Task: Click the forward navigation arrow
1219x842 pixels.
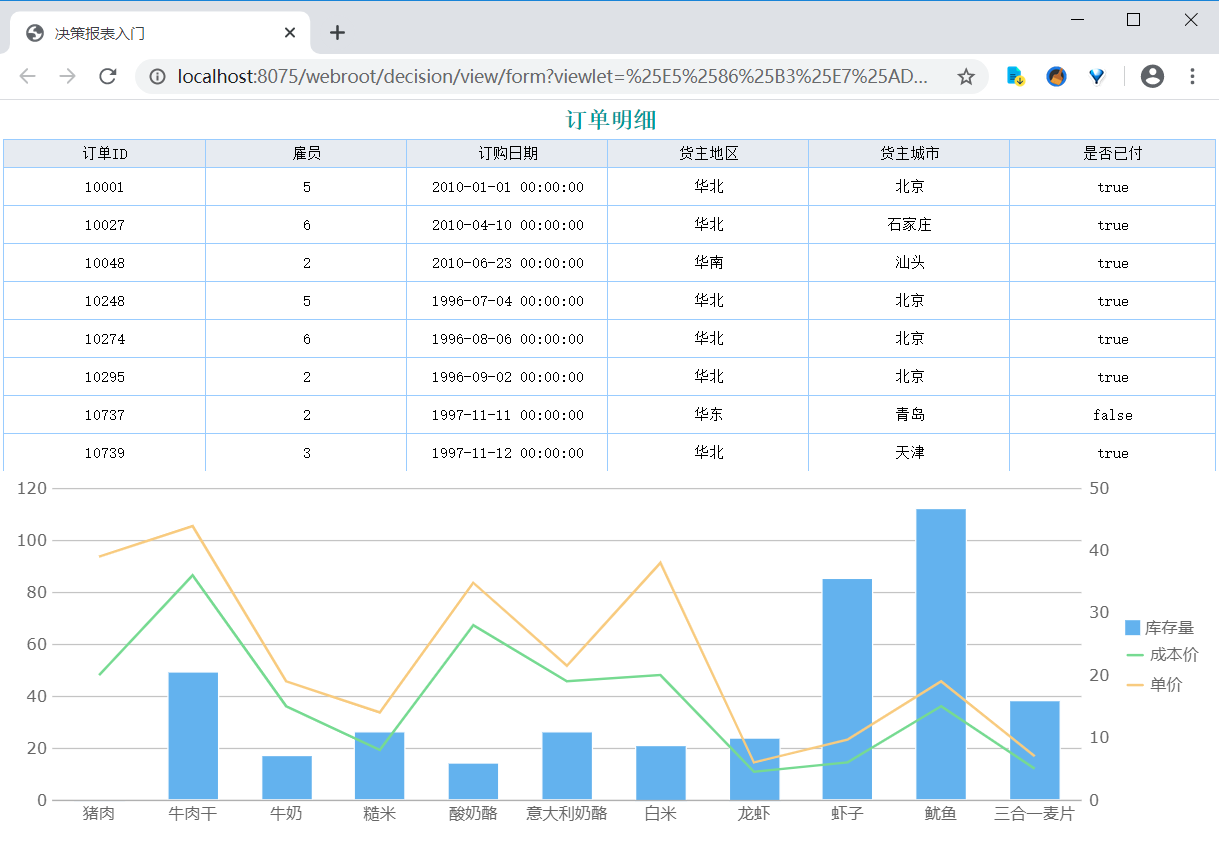Action: click(x=67, y=77)
